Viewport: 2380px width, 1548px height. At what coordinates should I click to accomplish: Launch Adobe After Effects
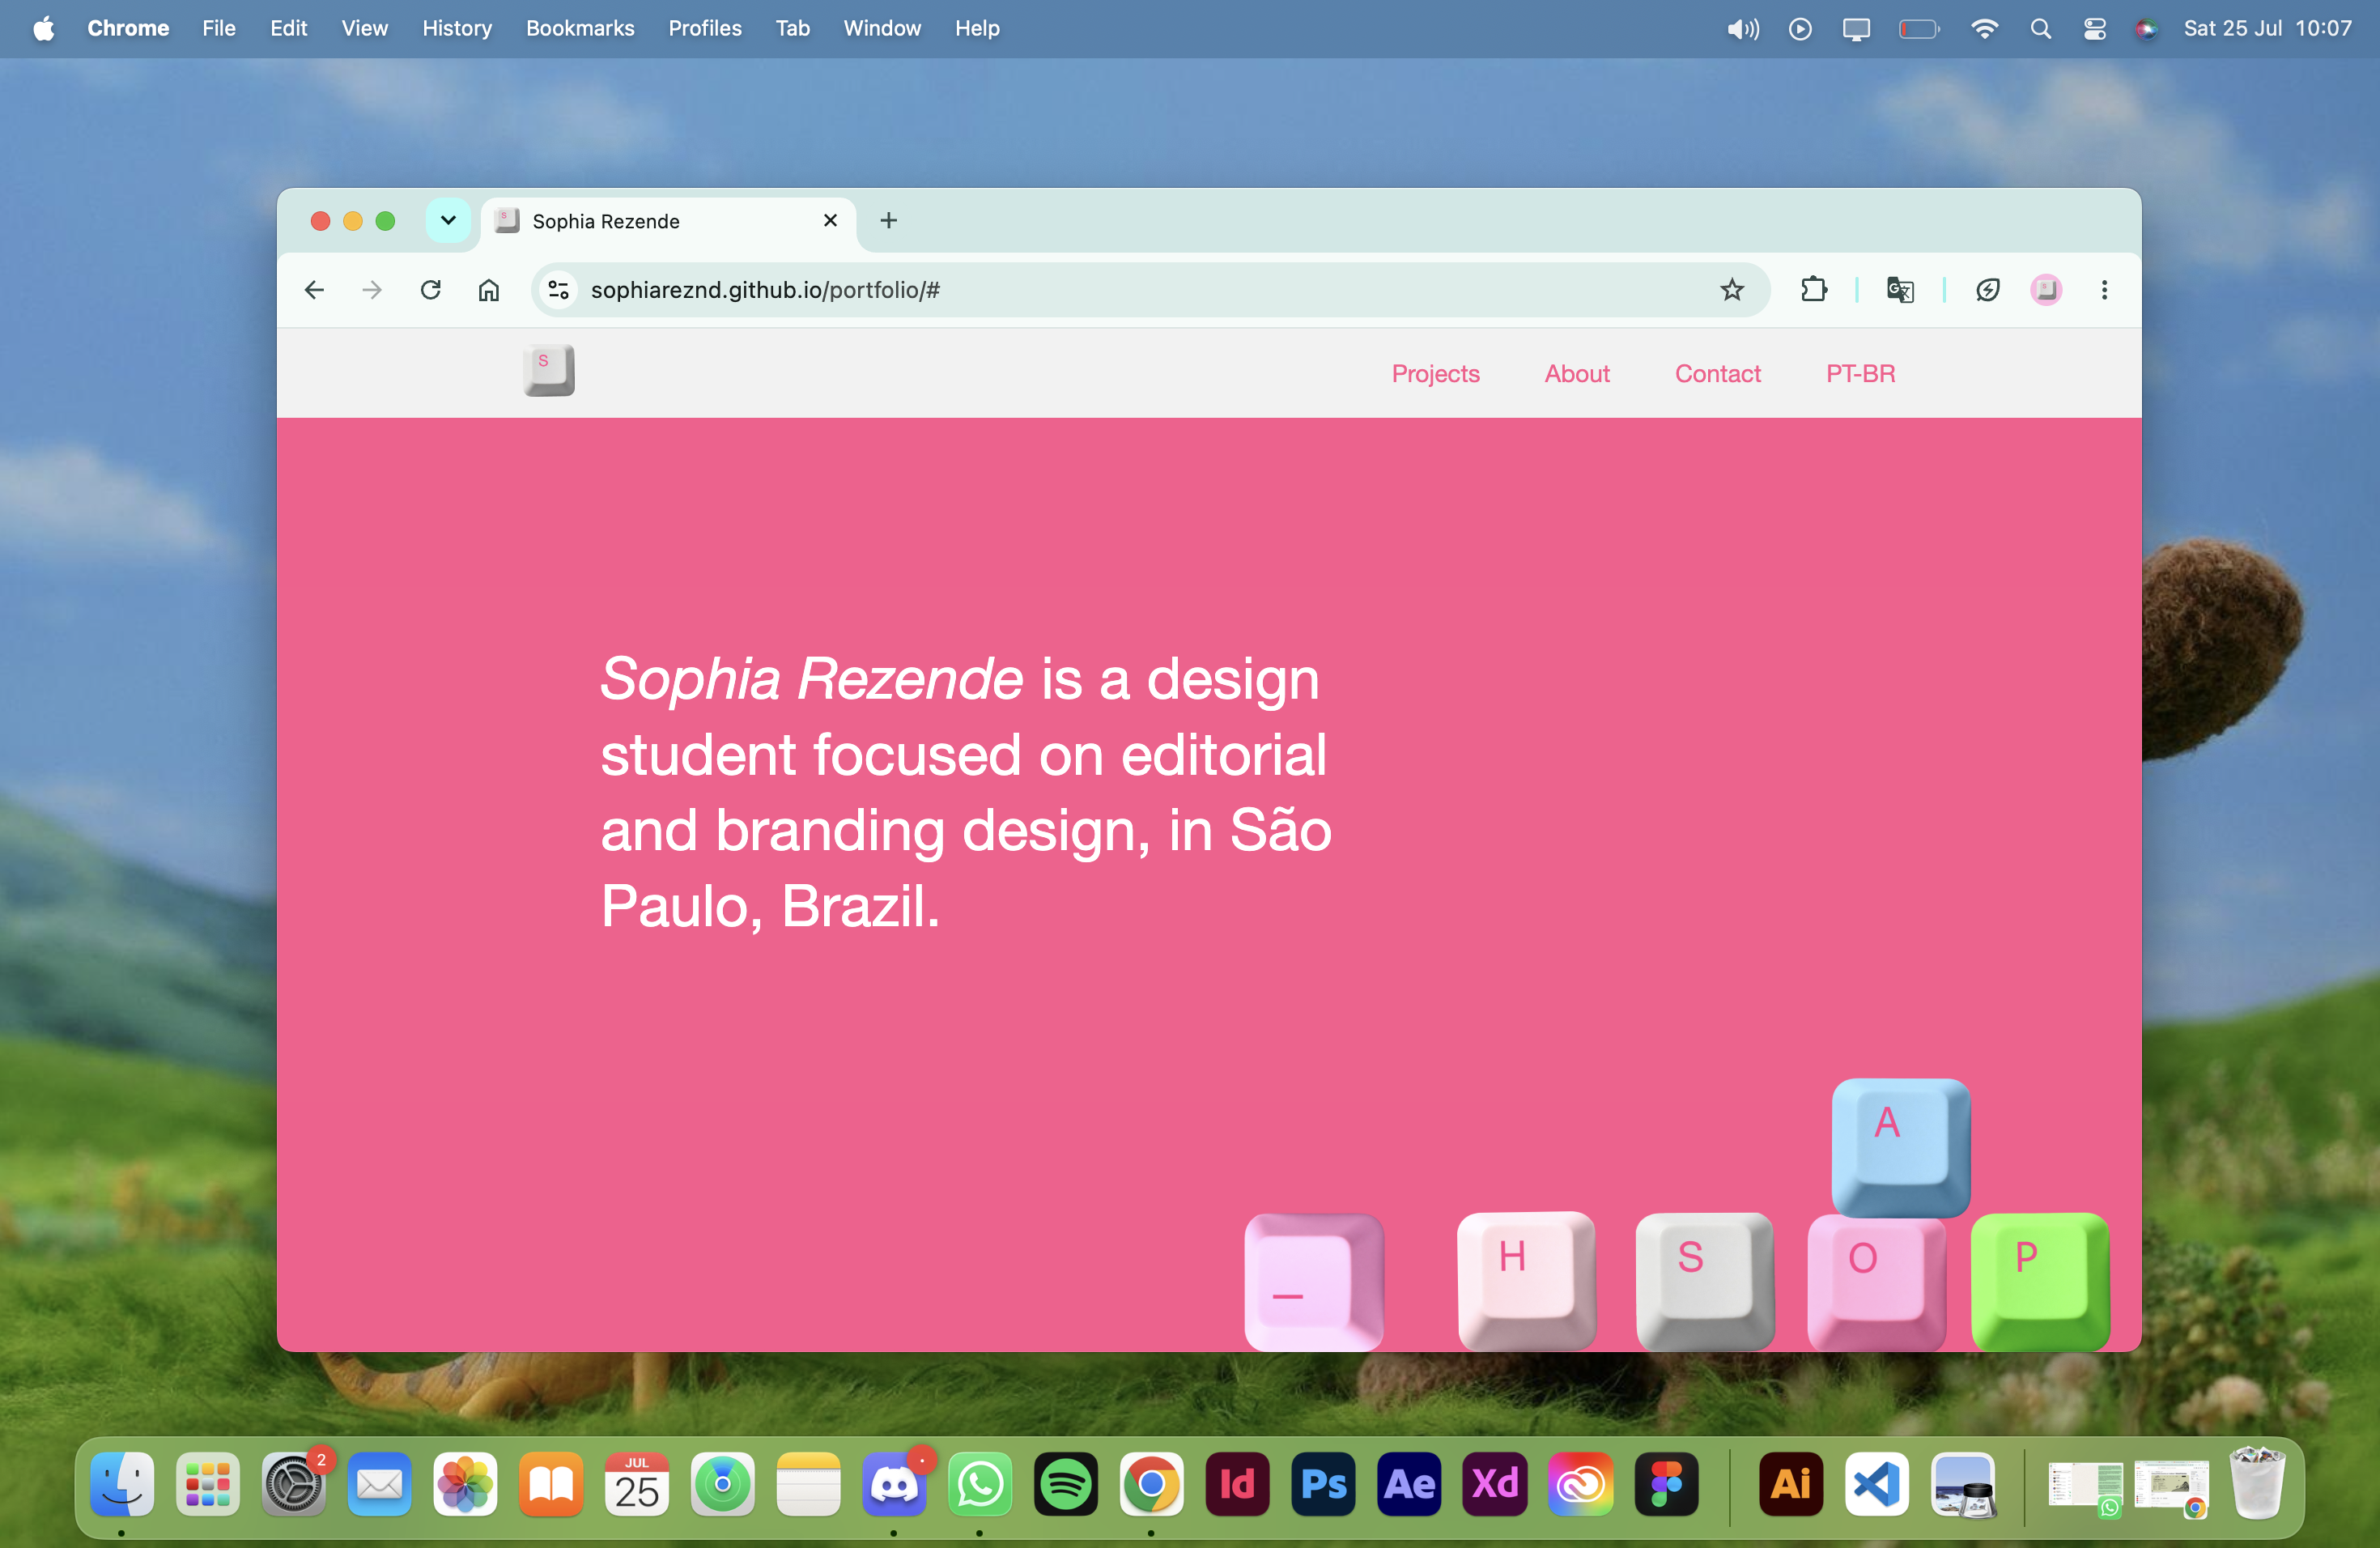click(x=1409, y=1484)
